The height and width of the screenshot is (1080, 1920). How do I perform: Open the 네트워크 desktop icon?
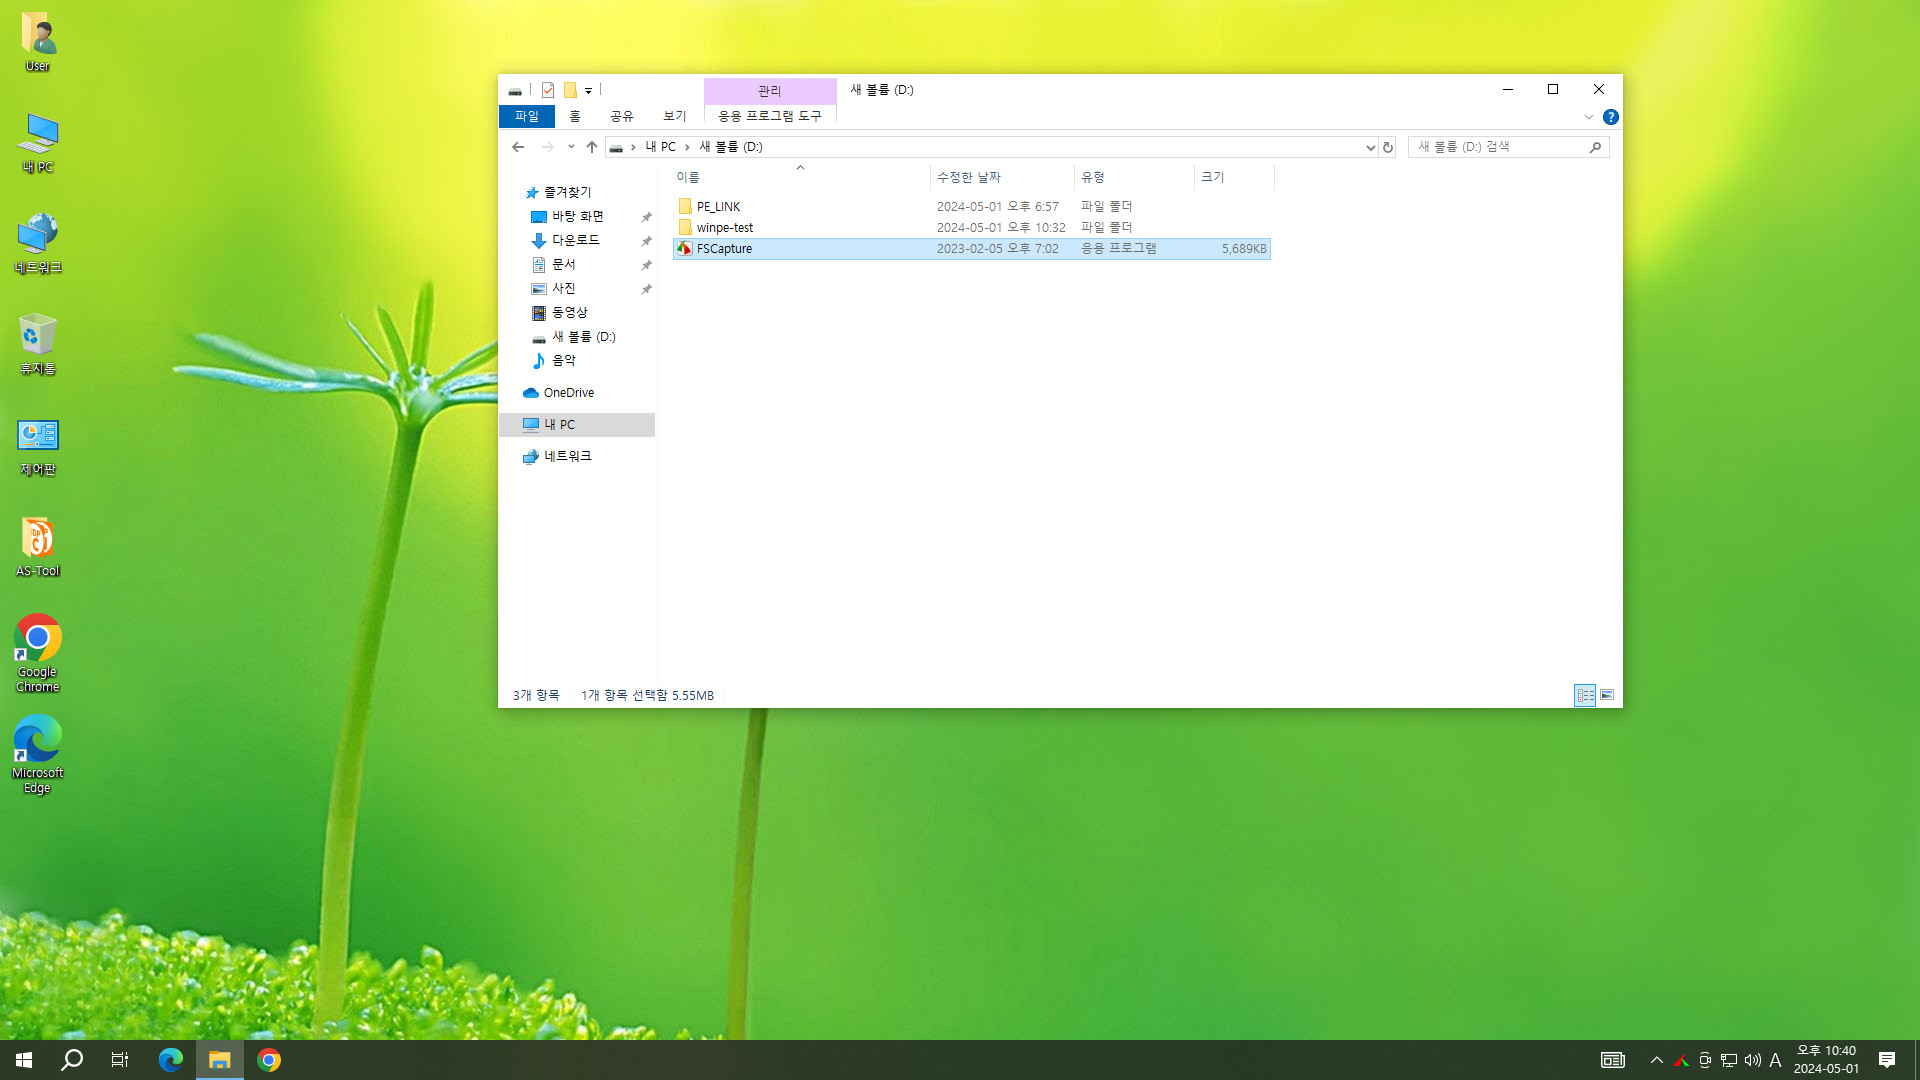coord(38,243)
